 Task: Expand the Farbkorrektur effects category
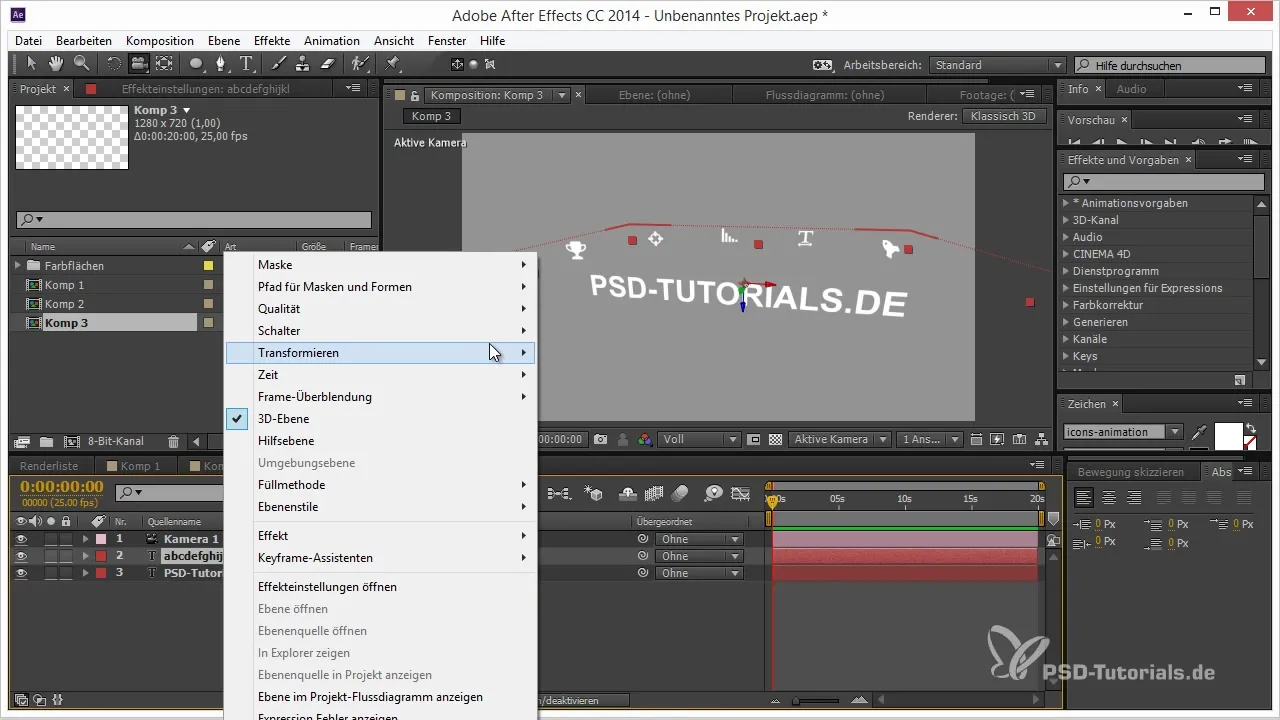click(x=1066, y=305)
